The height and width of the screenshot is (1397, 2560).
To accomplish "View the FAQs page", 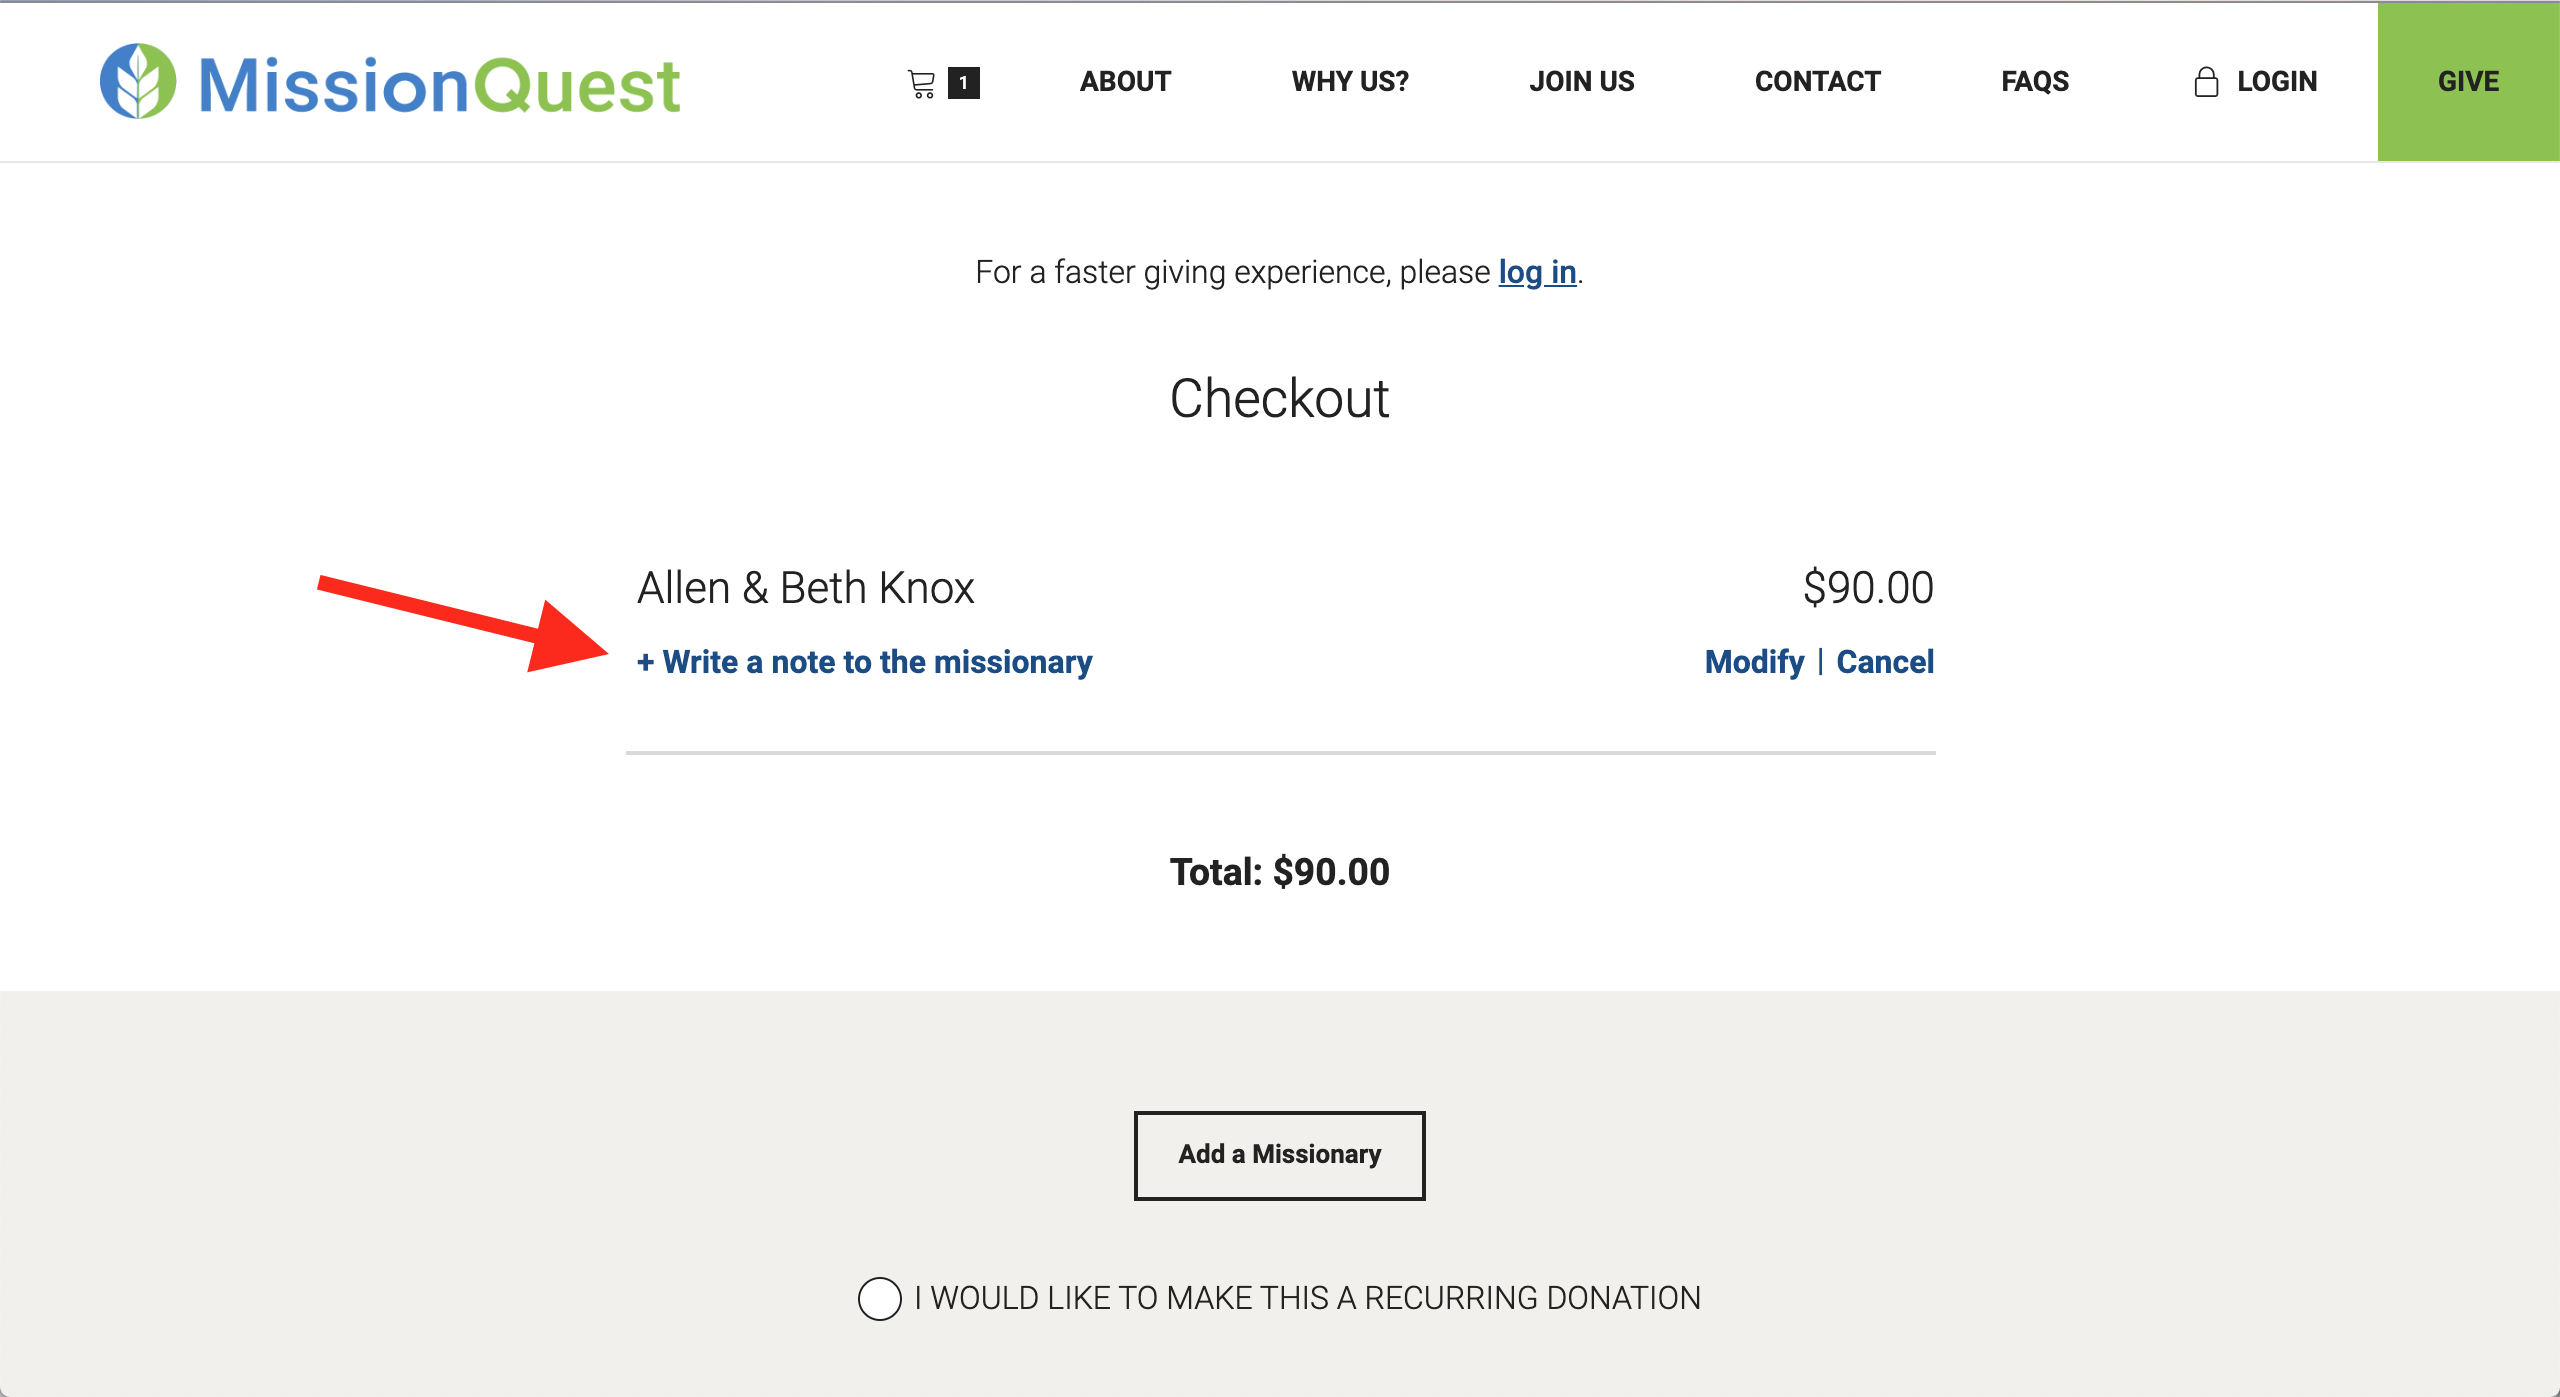I will [2035, 82].
